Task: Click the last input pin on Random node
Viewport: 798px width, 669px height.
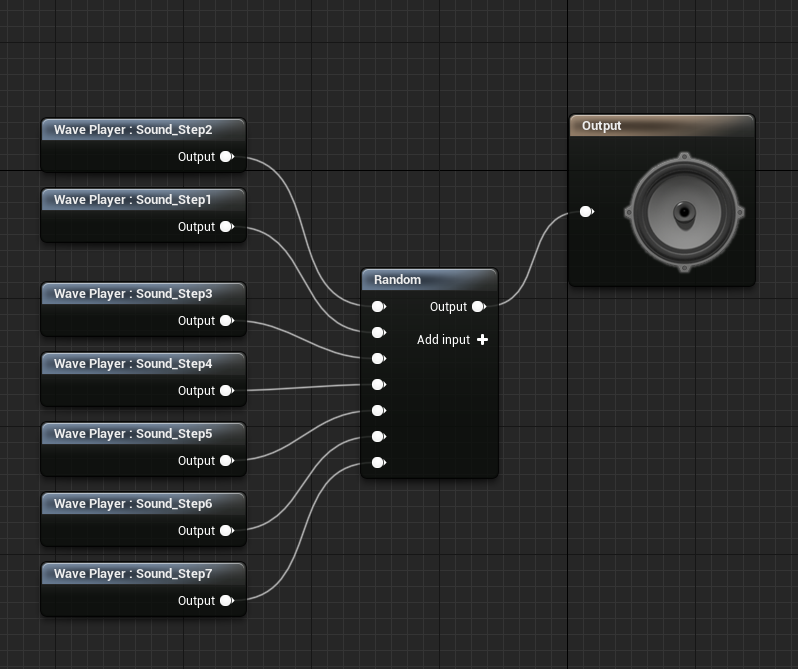Action: point(378,463)
